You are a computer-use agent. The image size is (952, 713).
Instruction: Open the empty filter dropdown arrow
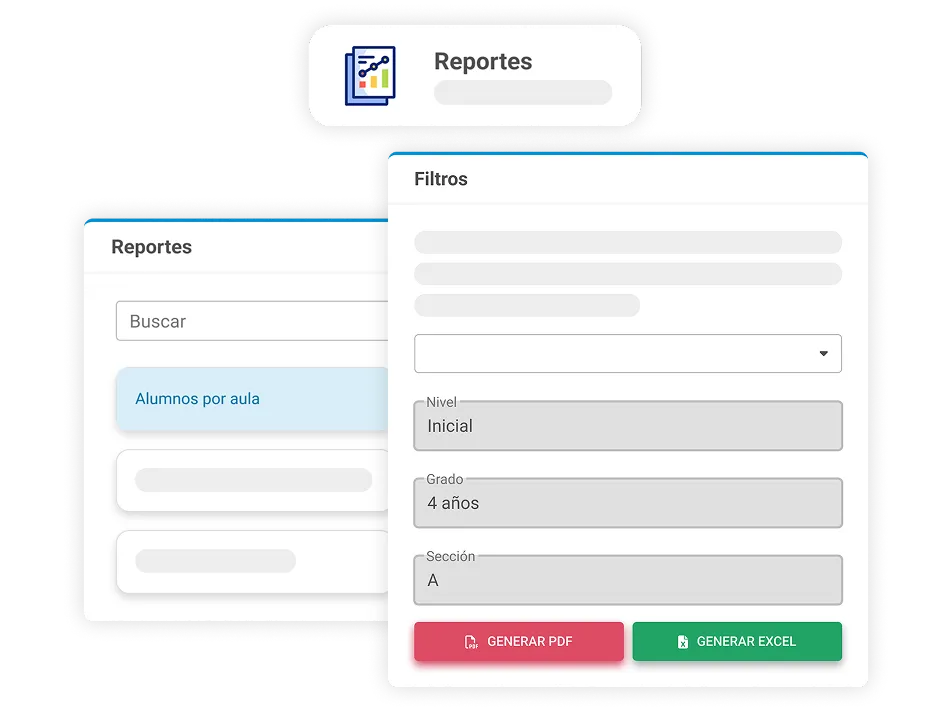click(823, 353)
